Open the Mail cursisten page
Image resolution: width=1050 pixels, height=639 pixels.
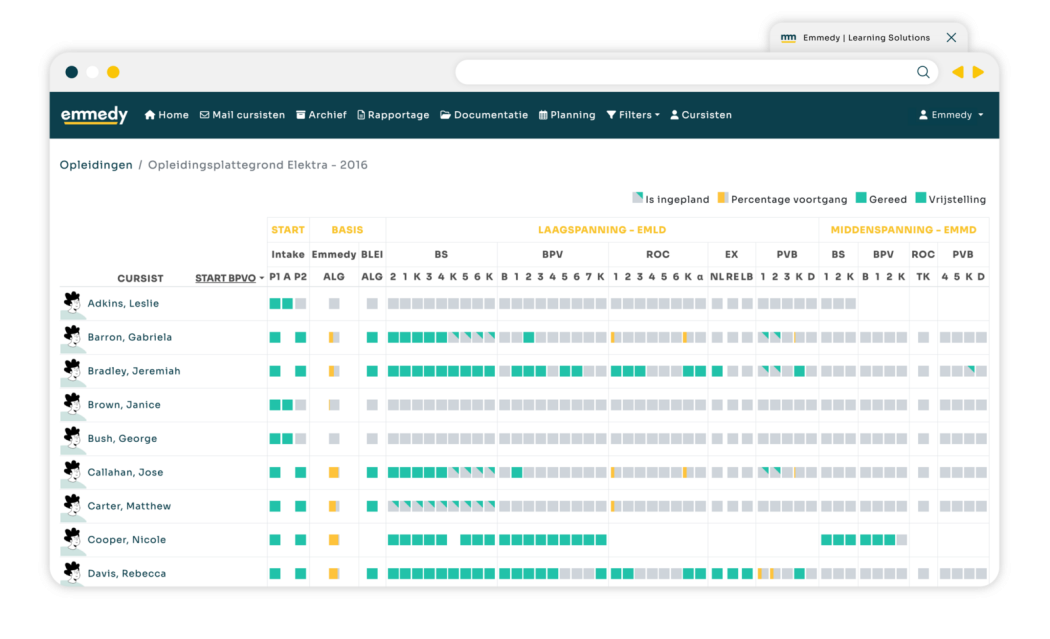[x=242, y=115]
